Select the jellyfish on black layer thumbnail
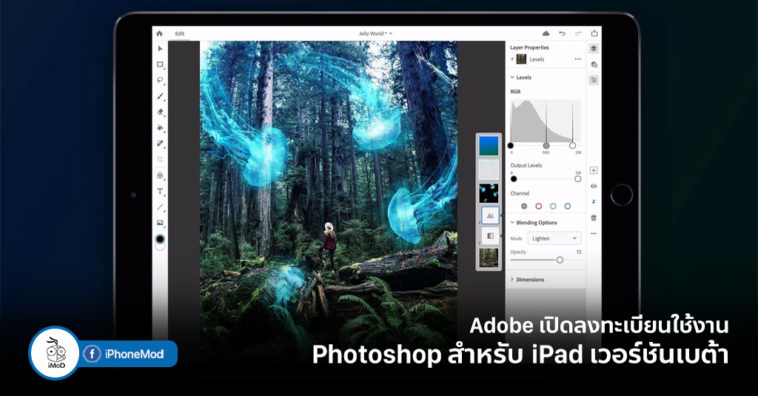Viewport: 758px width, 396px height. click(489, 193)
